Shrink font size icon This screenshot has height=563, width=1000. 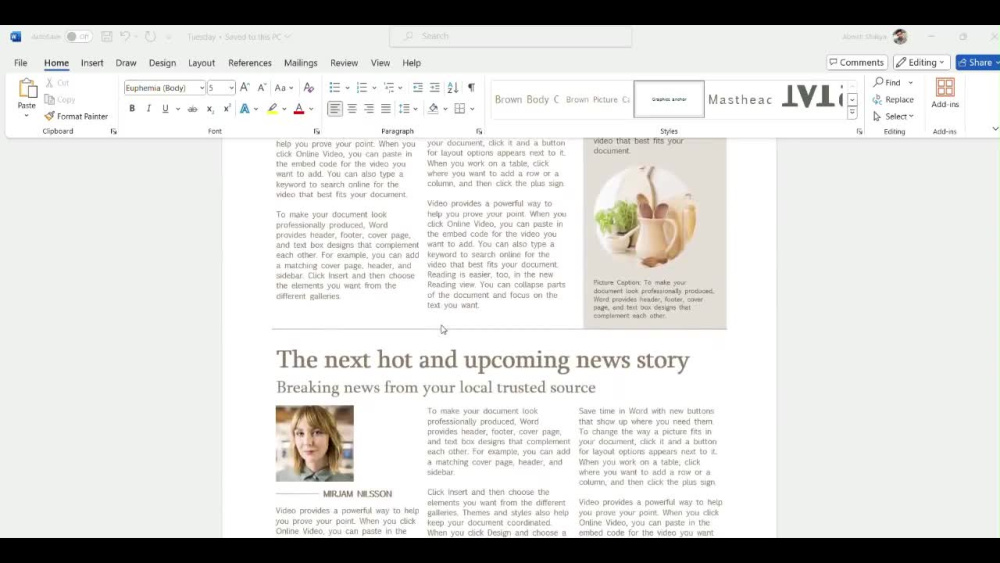click(x=261, y=87)
